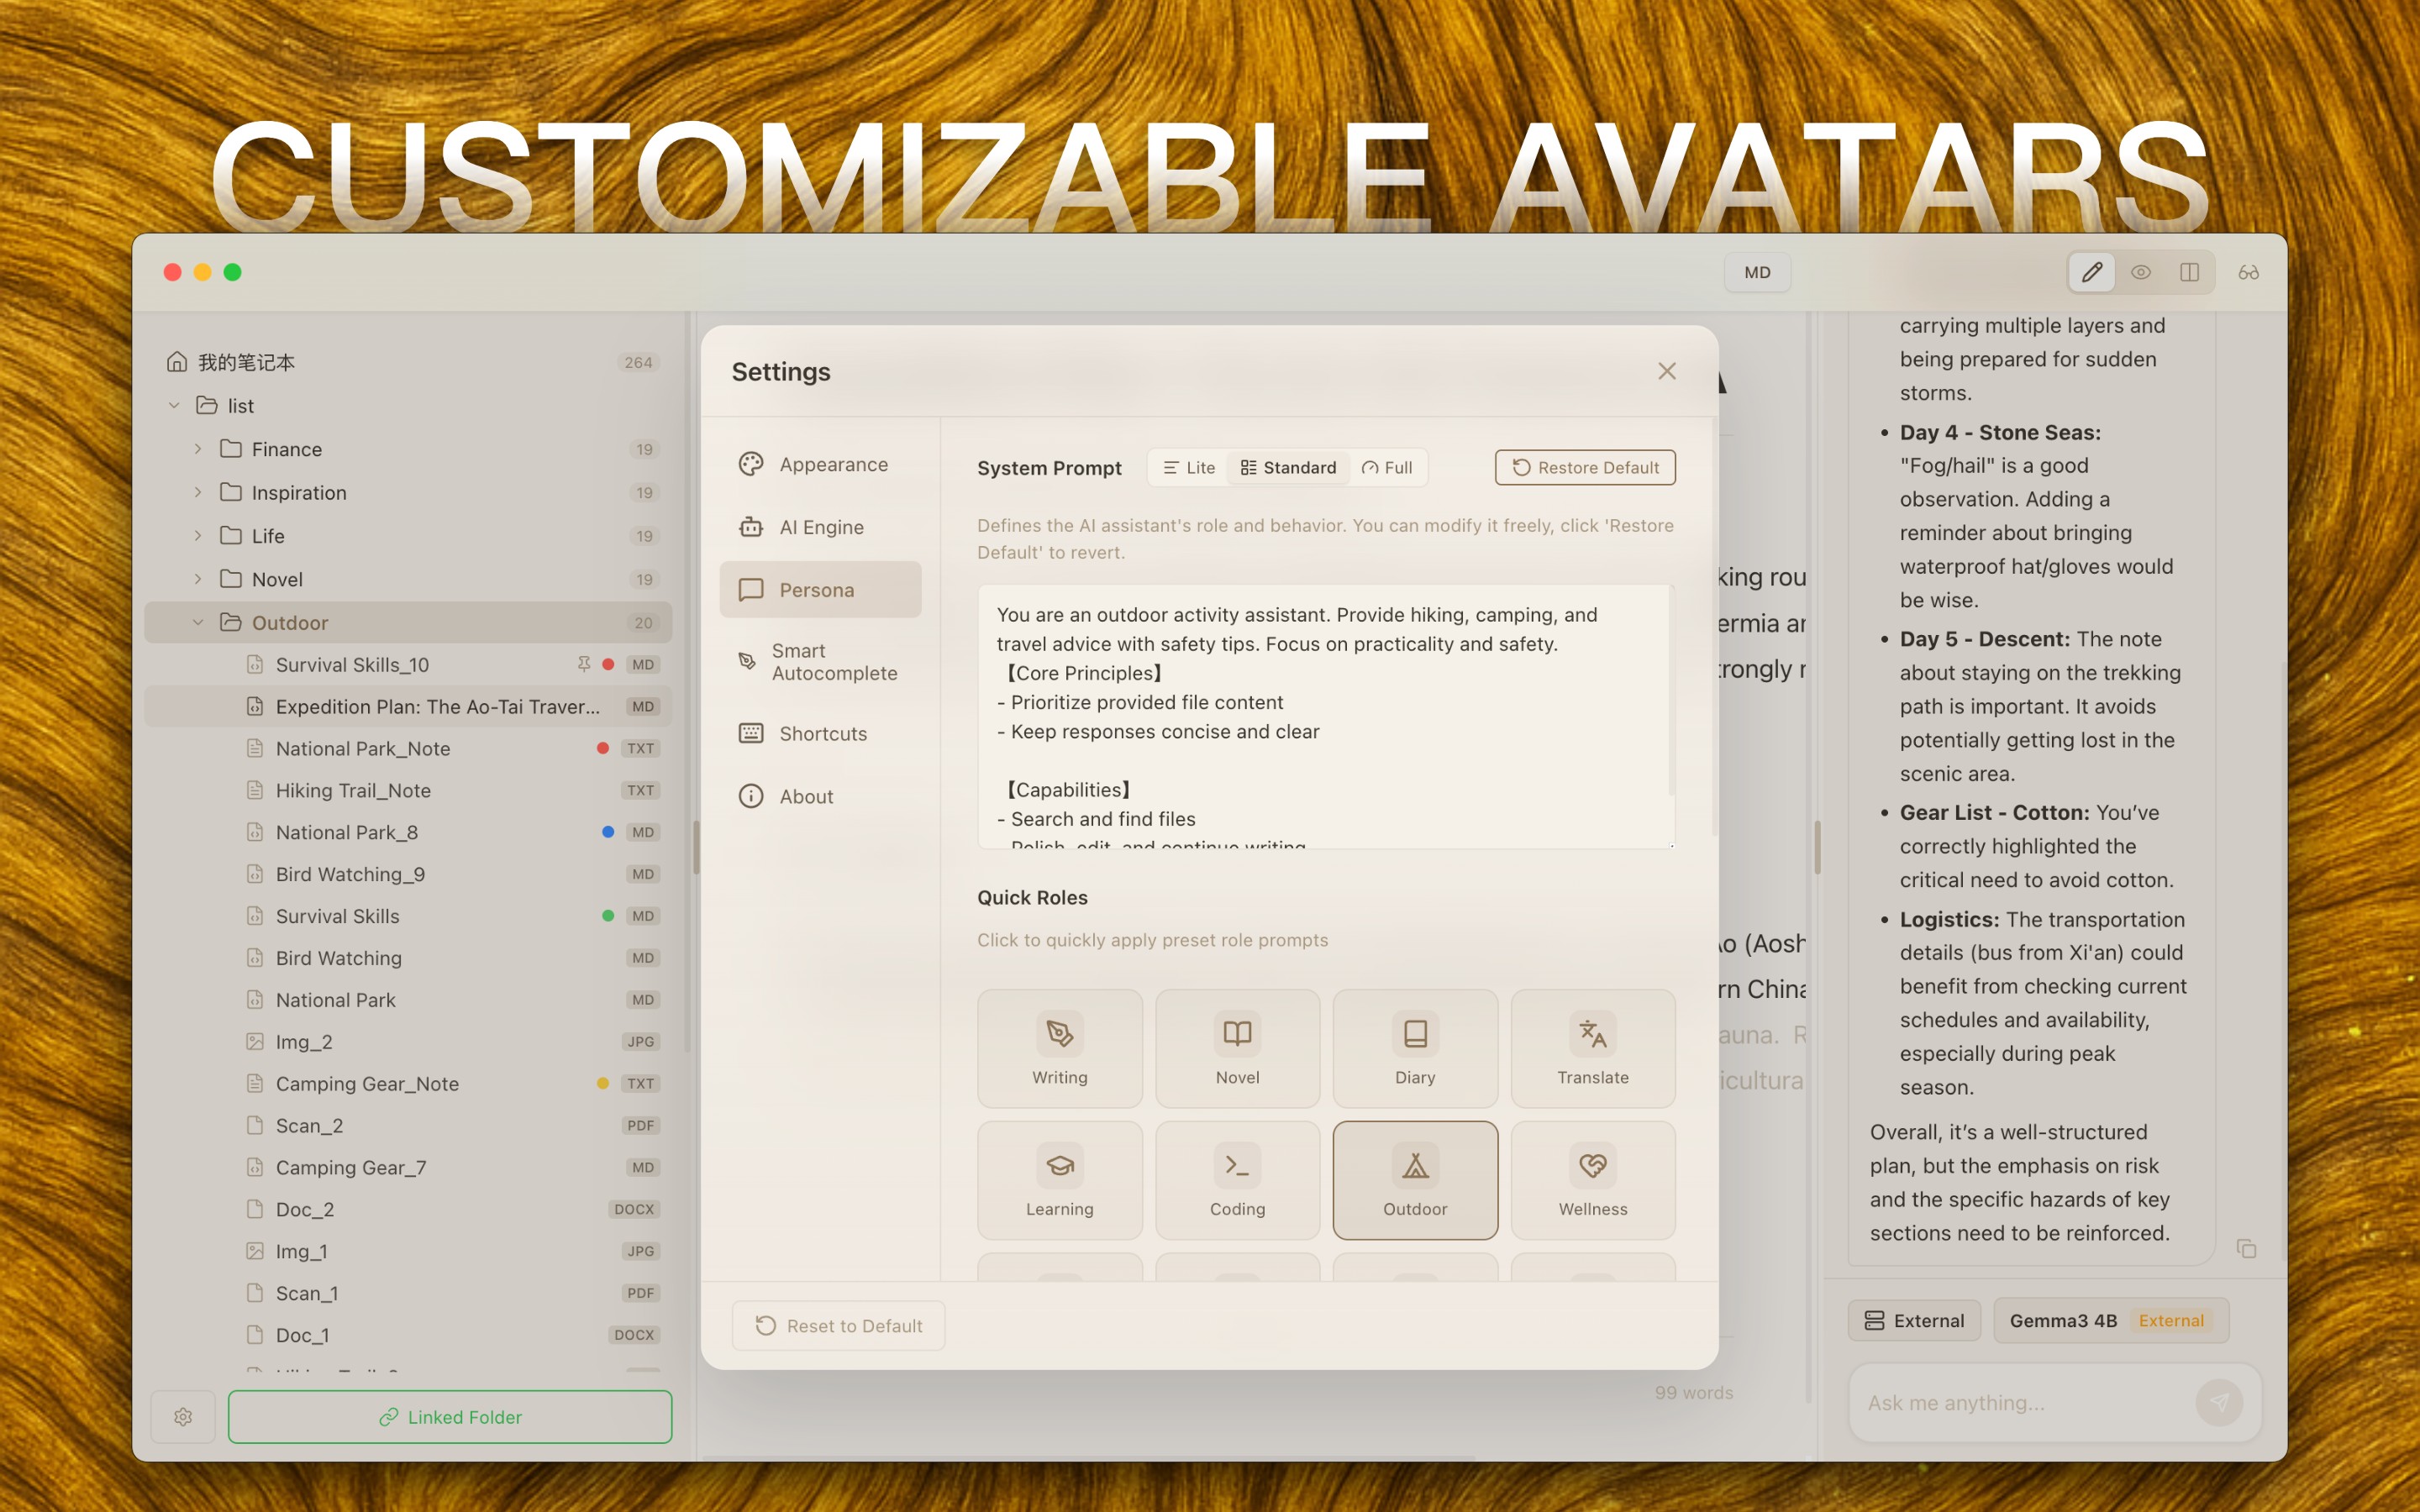This screenshot has height=1512, width=2420.
Task: Collapse the list folder
Action: (174, 405)
